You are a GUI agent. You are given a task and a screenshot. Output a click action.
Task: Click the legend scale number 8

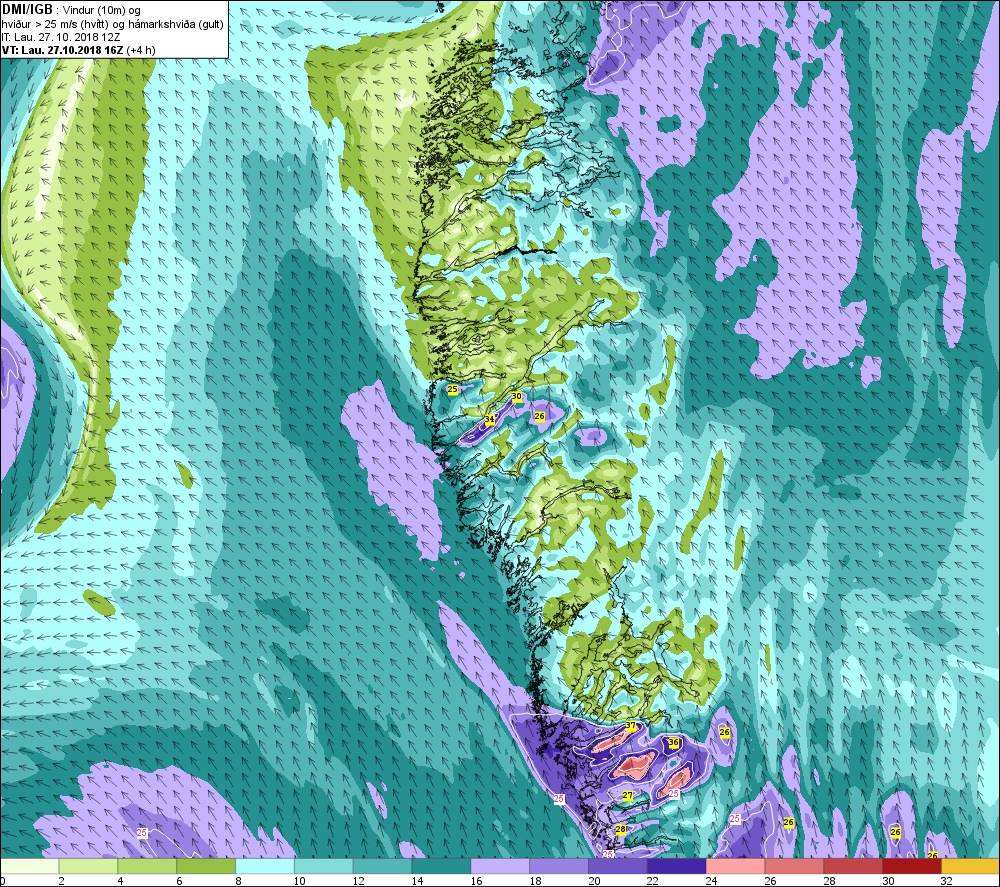point(238,881)
